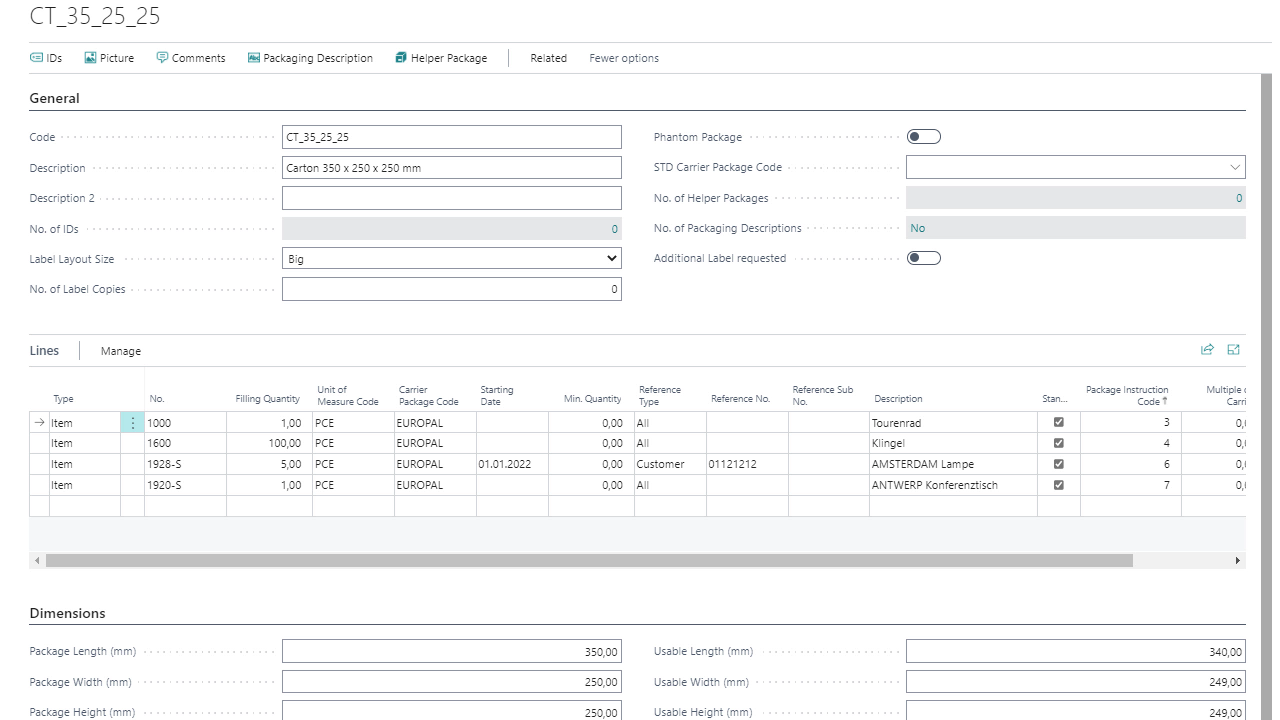Image resolution: width=1280 pixels, height=720 pixels.
Task: Open the IDs action
Action: (x=46, y=58)
